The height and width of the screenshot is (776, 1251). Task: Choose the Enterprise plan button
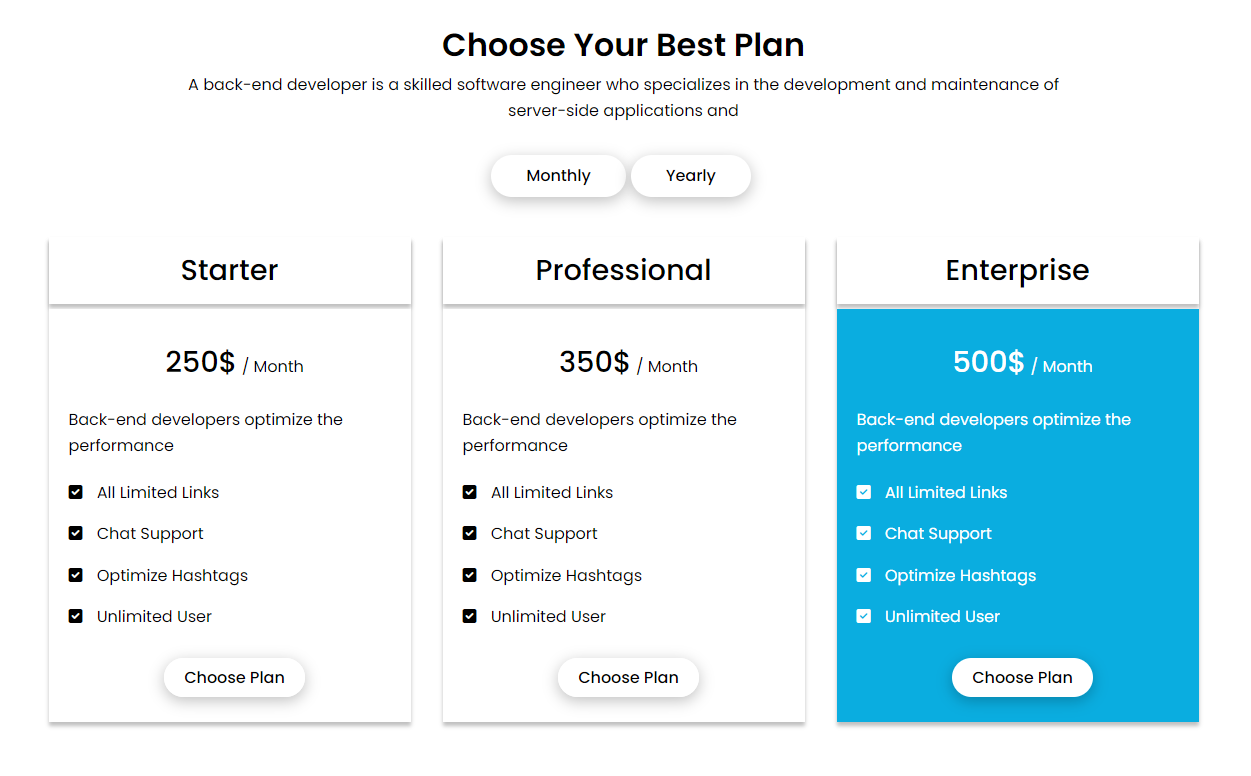click(x=1022, y=677)
